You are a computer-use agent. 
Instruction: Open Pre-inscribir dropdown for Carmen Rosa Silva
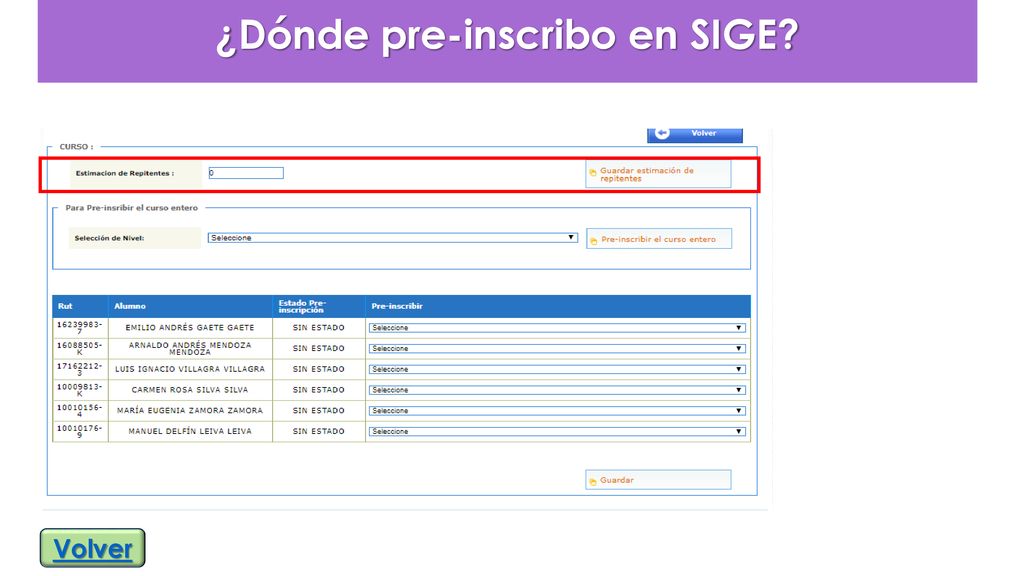coord(557,390)
